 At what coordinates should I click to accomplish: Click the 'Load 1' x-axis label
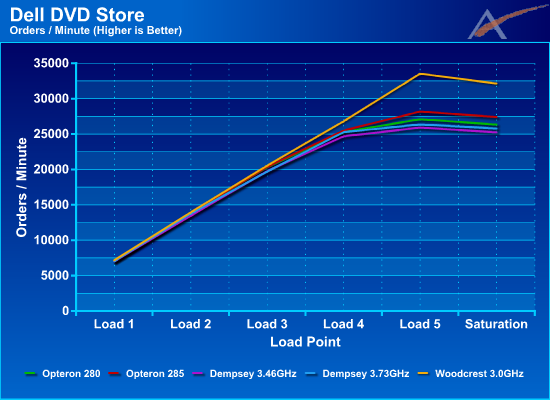click(x=114, y=324)
